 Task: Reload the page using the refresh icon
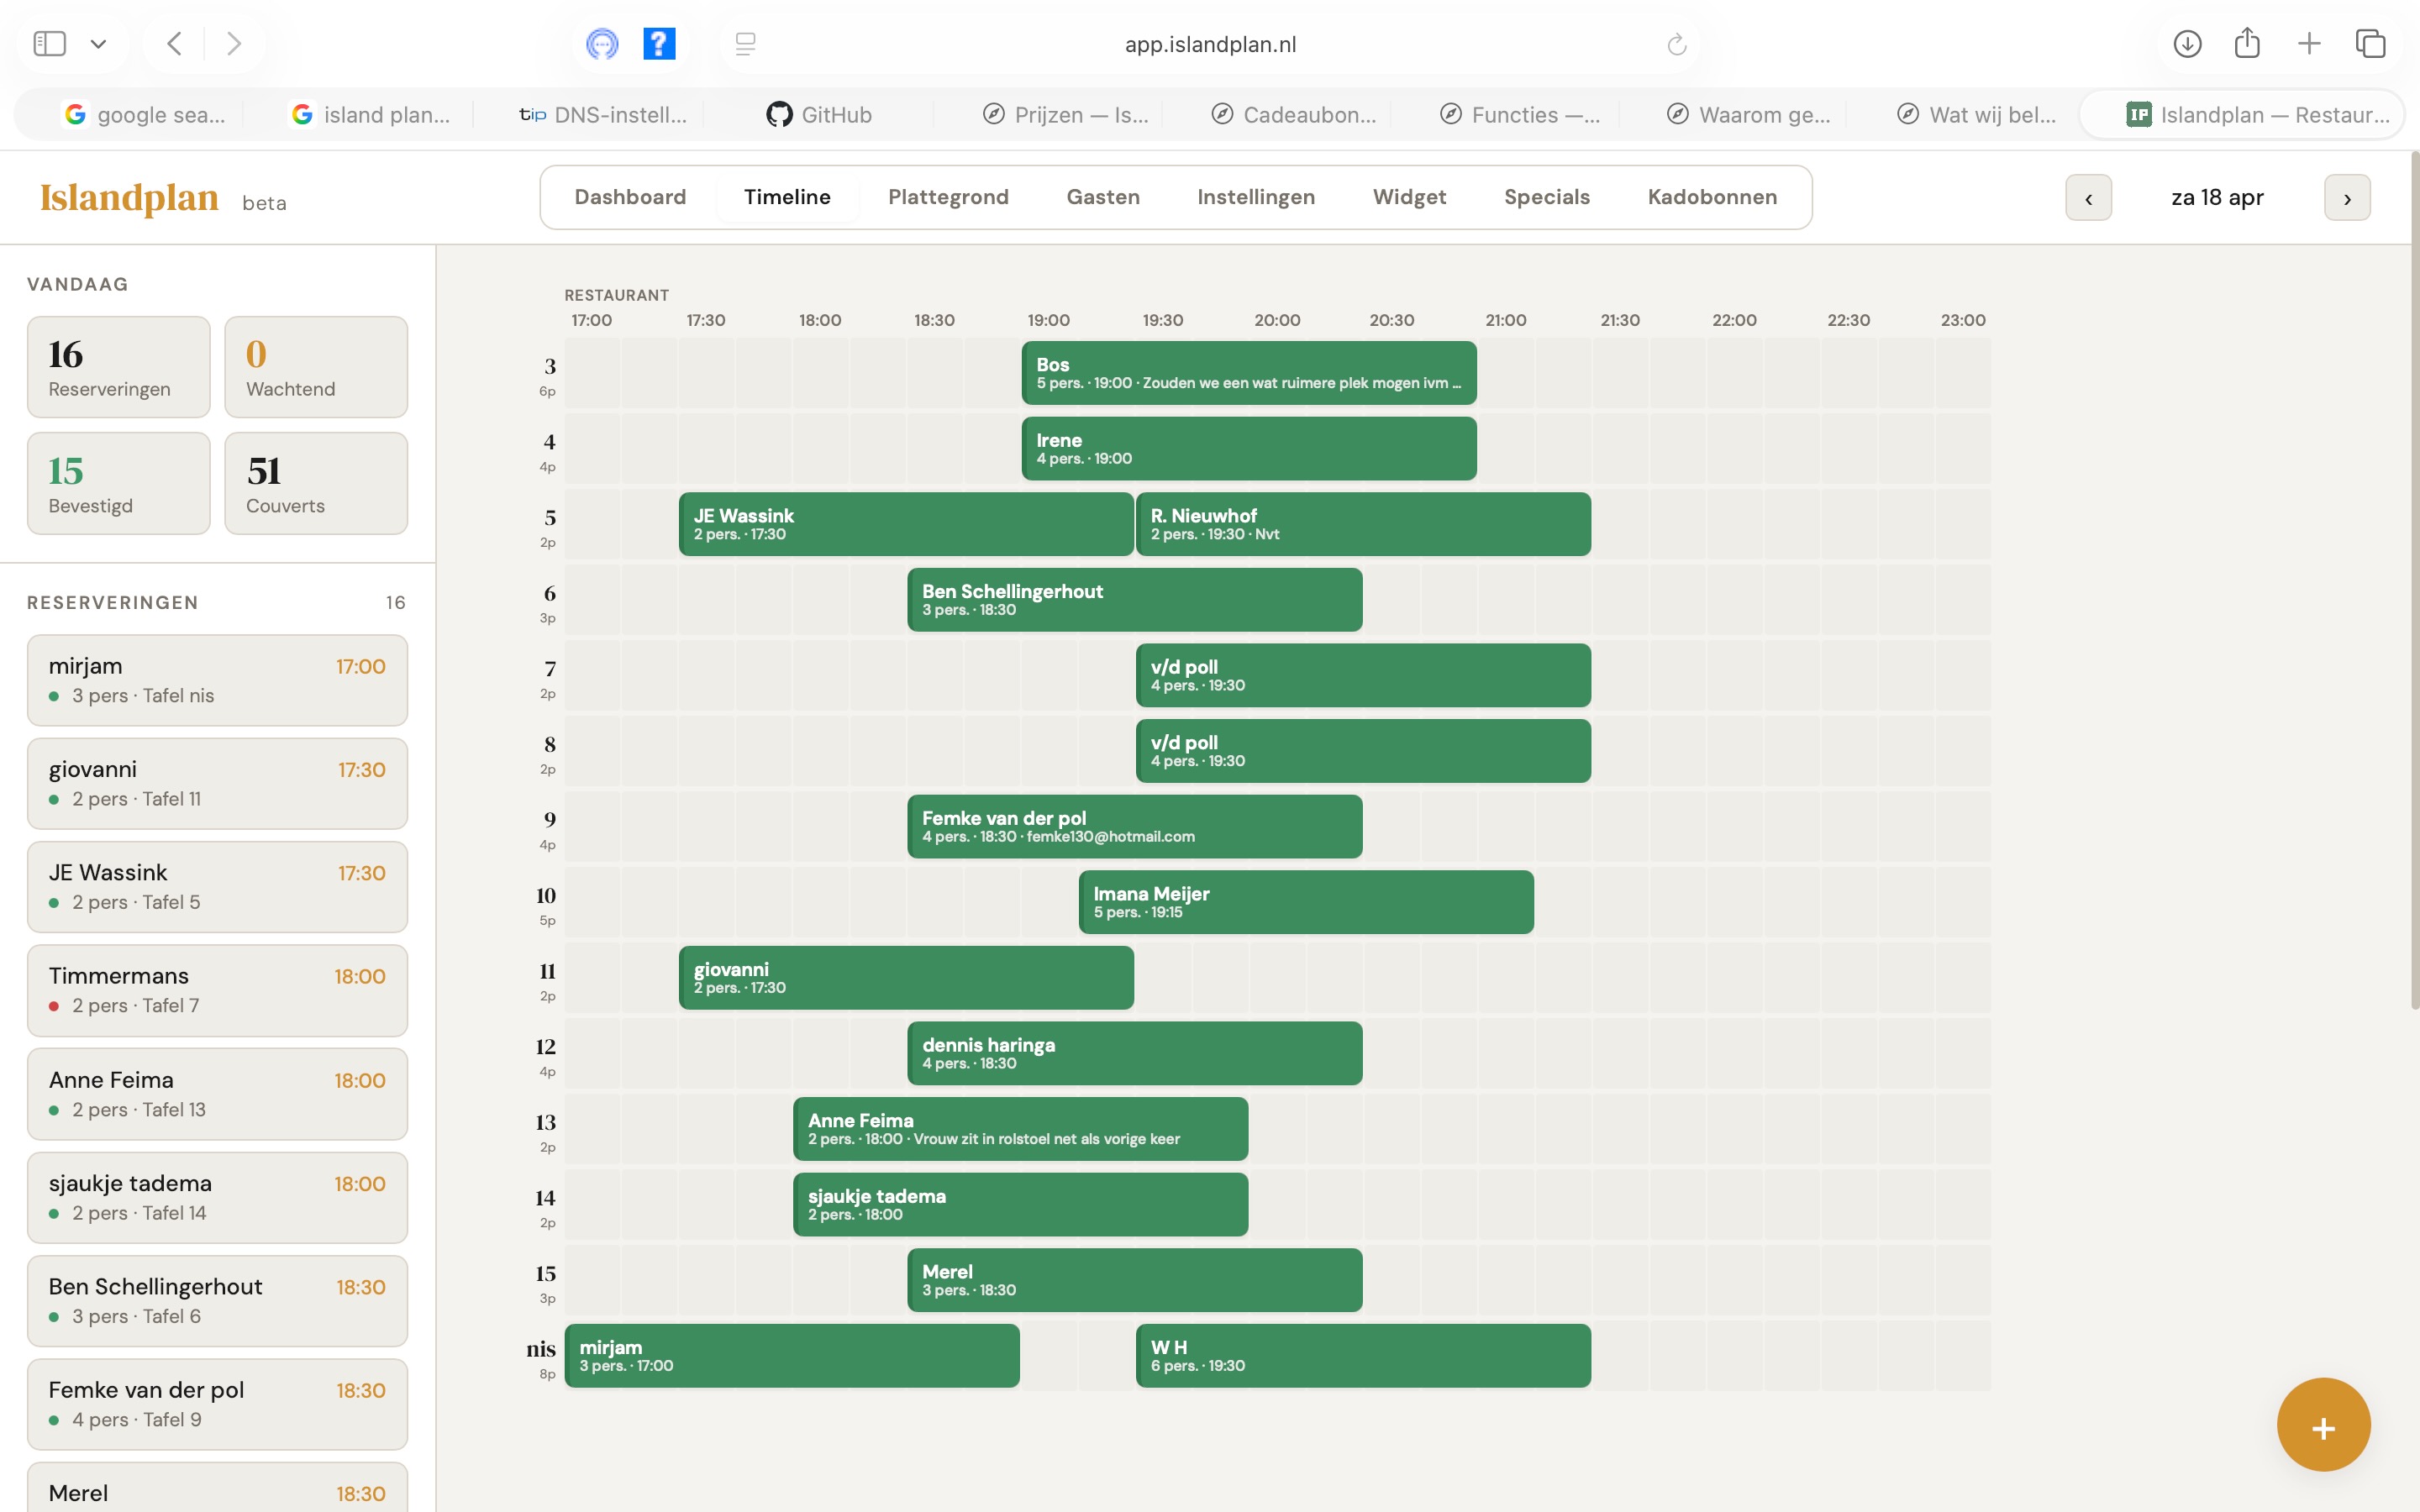[x=1676, y=43]
